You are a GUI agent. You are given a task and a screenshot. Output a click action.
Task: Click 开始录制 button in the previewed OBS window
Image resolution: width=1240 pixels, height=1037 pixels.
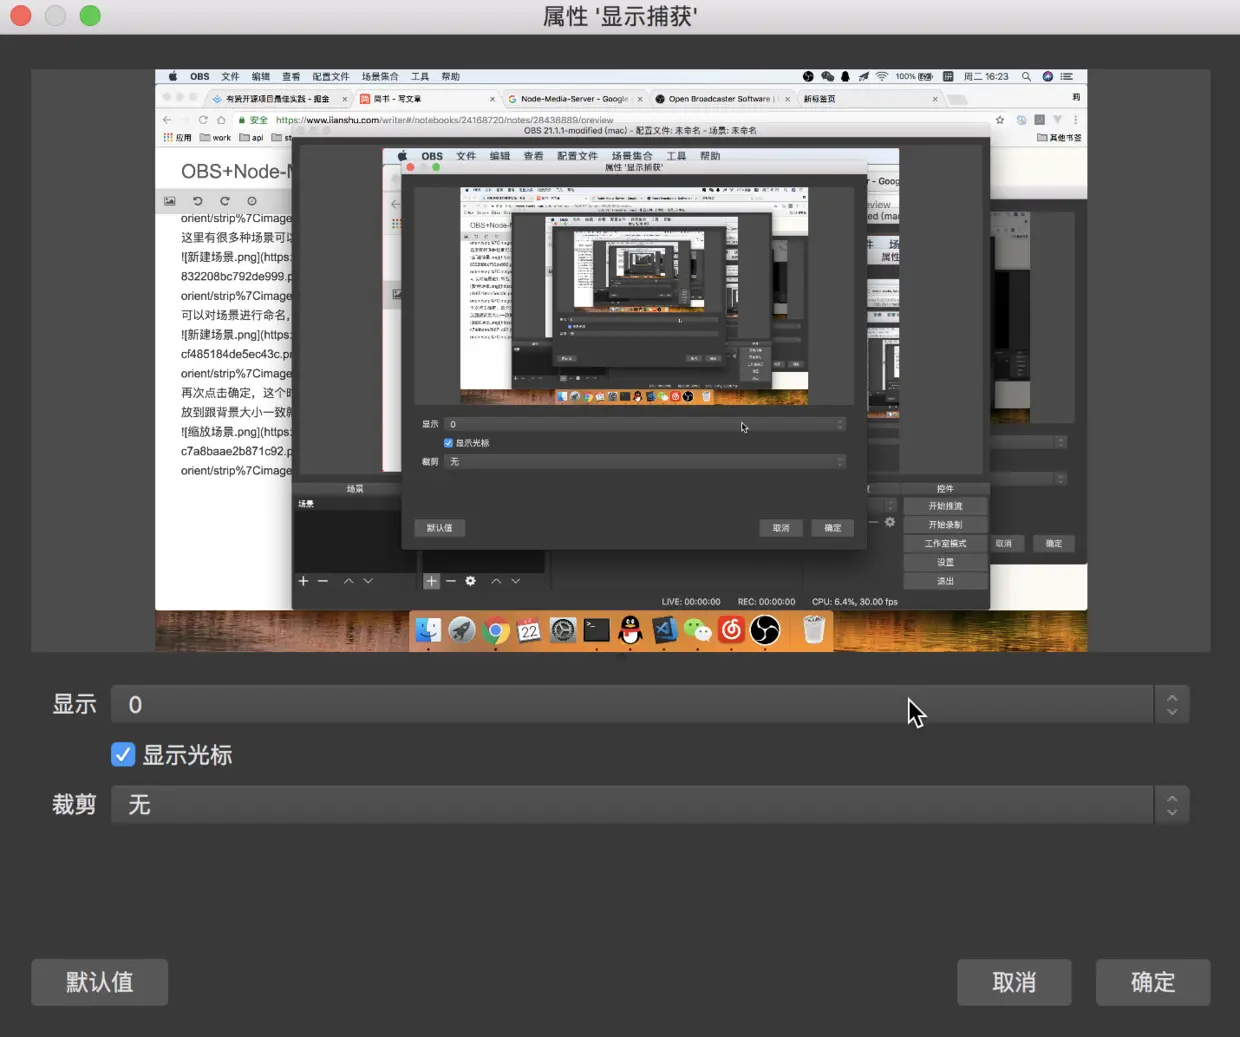945,525
